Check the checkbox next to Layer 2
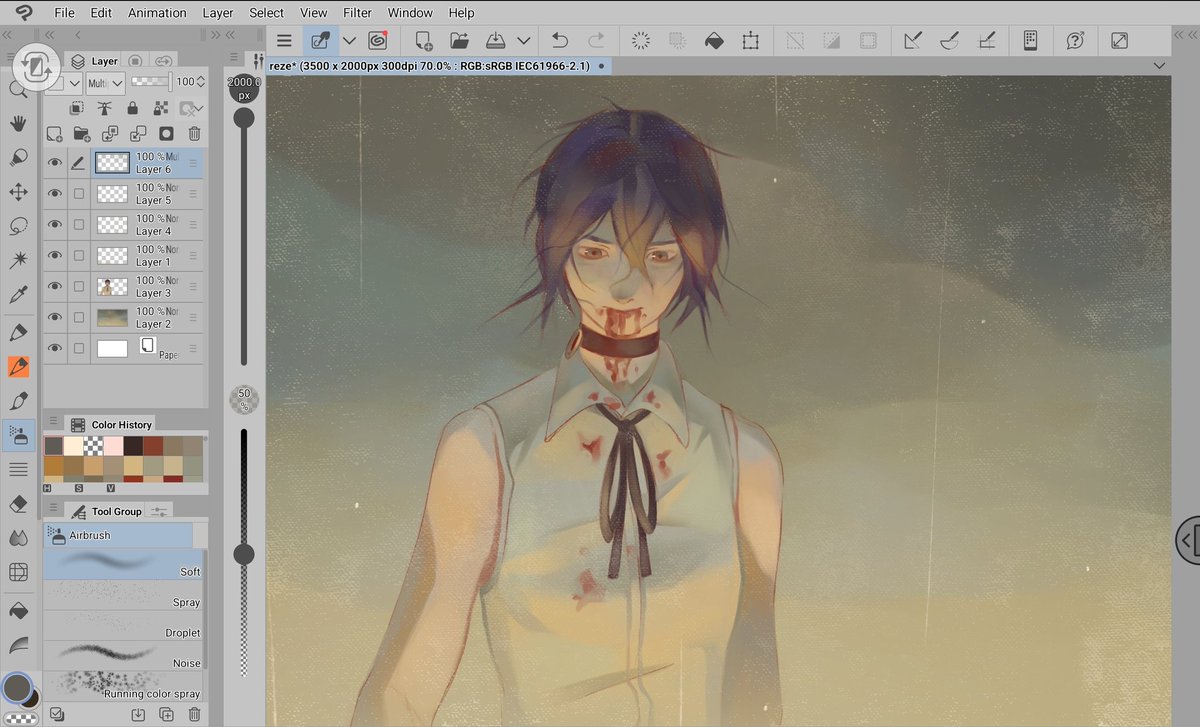Viewport: 1200px width, 727px height. tap(79, 318)
